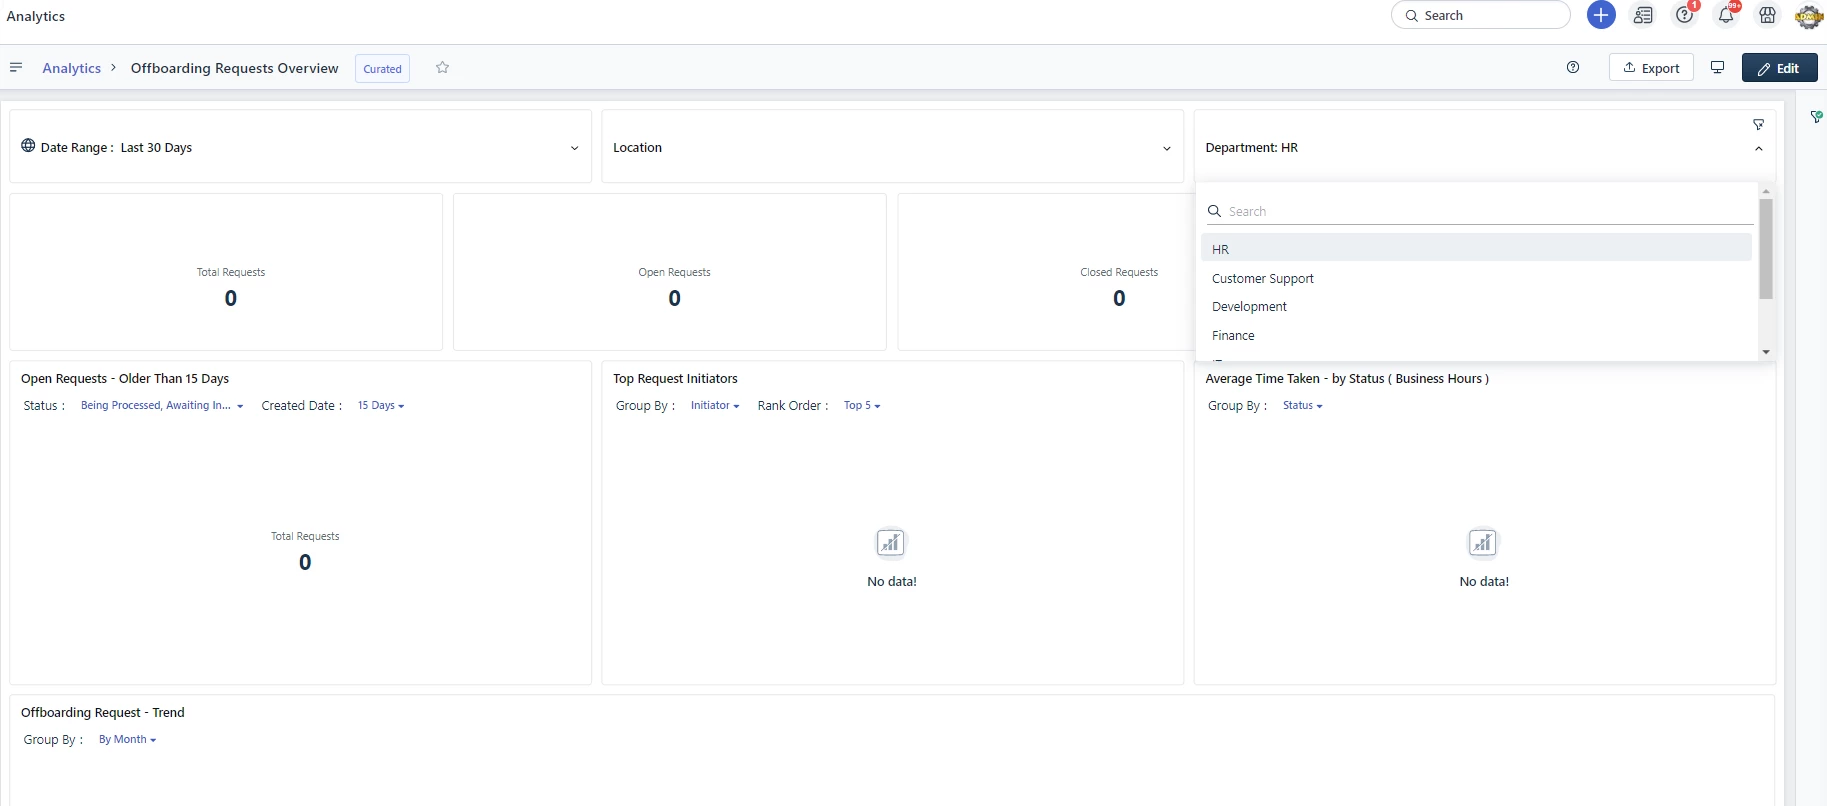Click the No data chart icon in Top Request Initiators
This screenshot has height=806, width=1827.
(x=890, y=543)
